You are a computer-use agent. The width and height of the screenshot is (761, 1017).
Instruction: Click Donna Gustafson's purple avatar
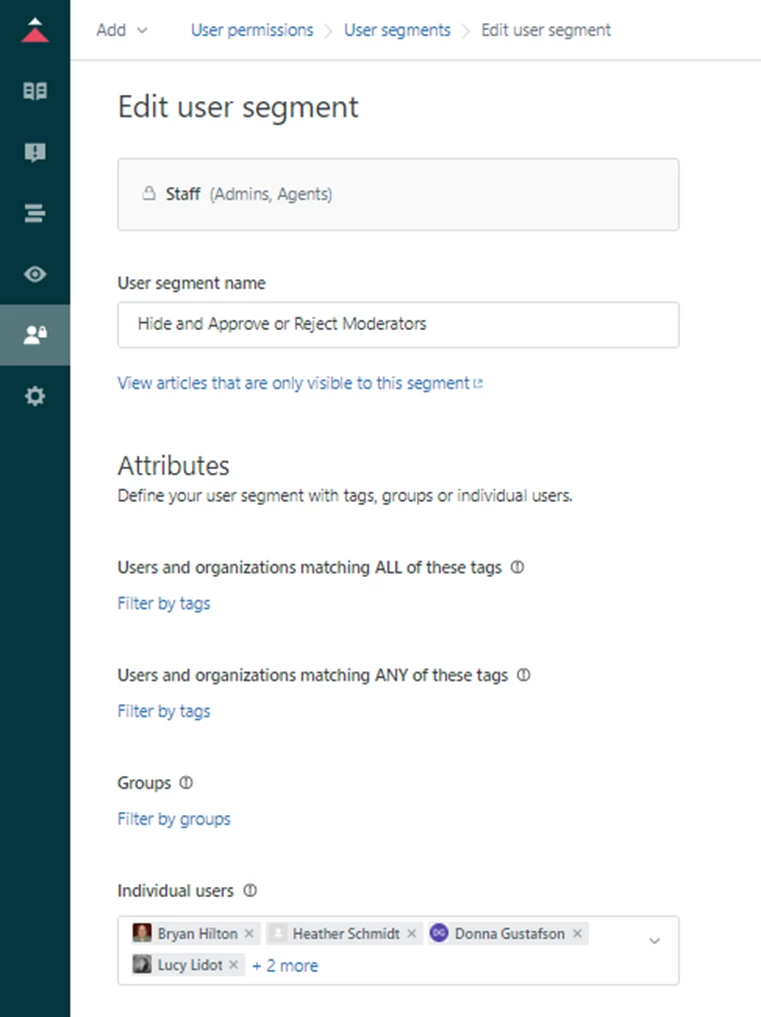point(439,933)
